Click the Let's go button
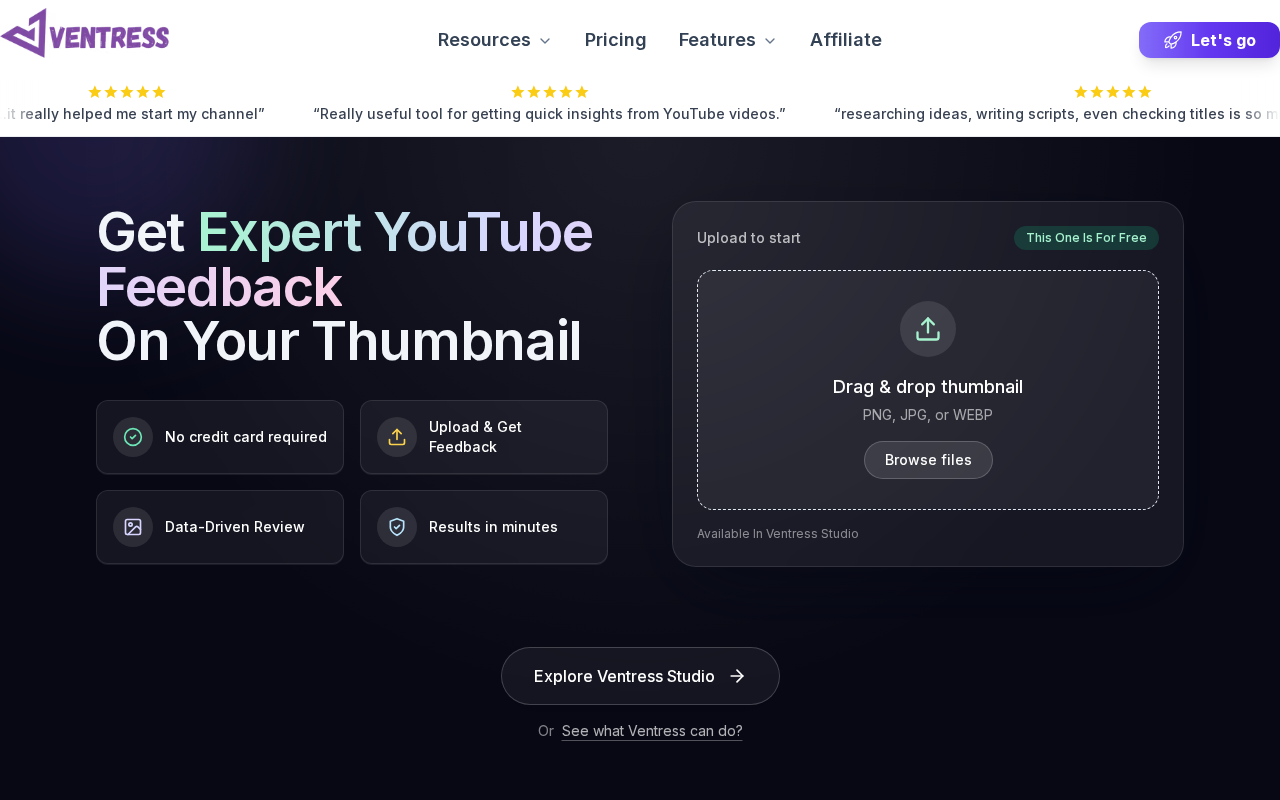1280x800 pixels. click(1209, 40)
